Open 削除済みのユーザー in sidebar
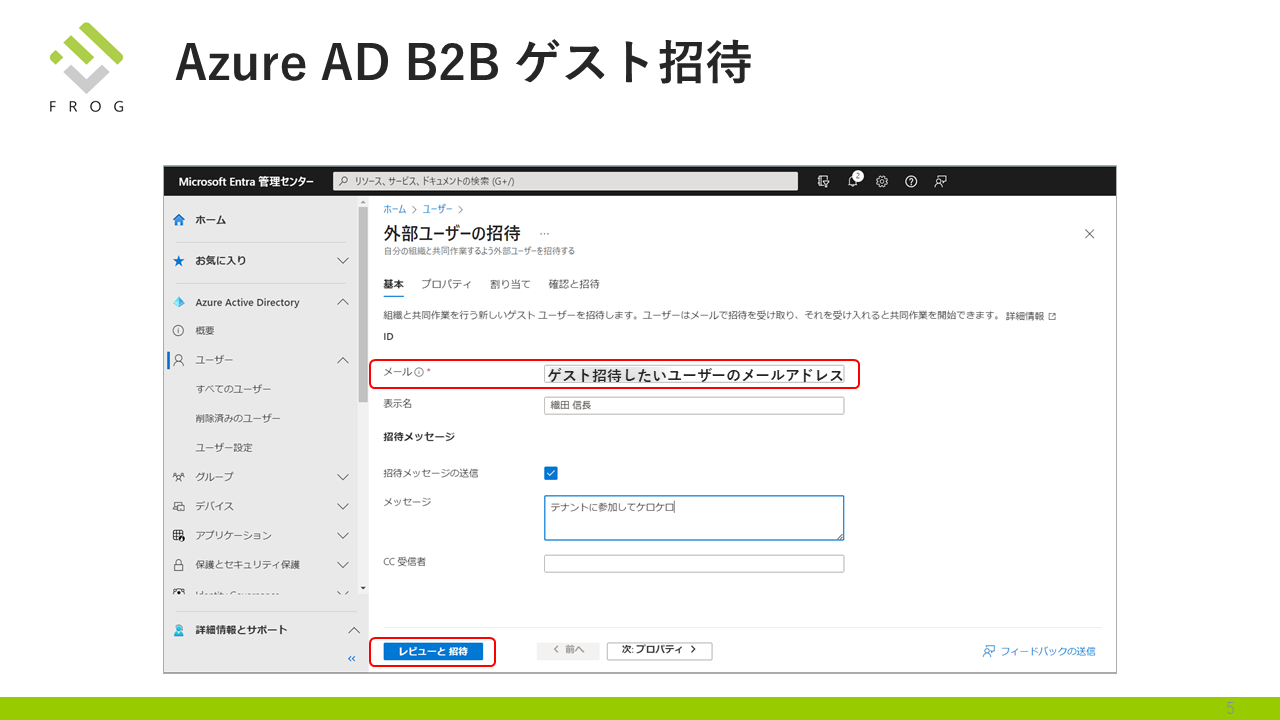 (x=238, y=418)
